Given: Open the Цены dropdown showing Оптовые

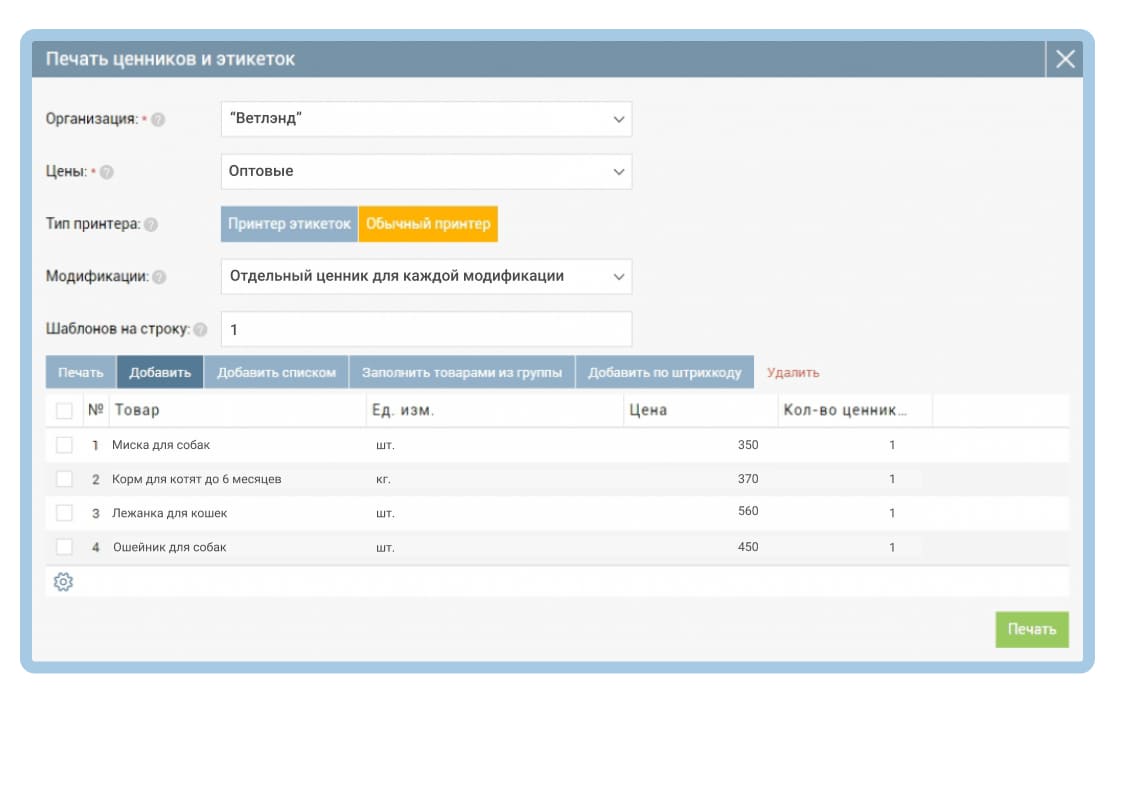Looking at the screenshot, I should point(426,172).
